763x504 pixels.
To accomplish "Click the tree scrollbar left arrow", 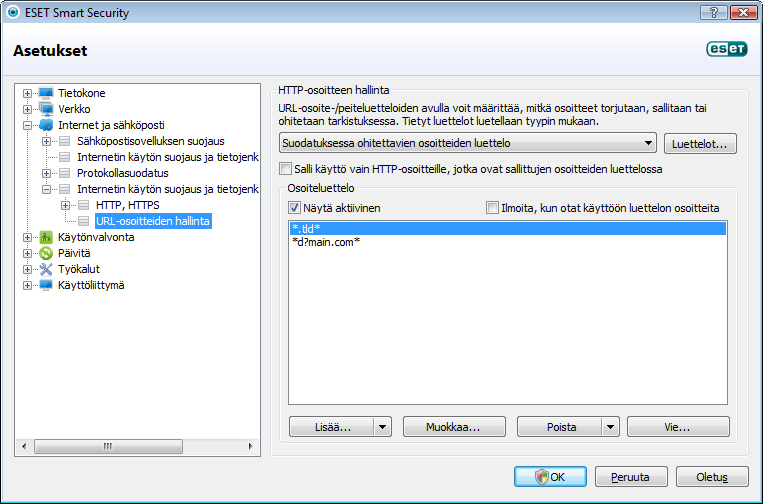I will coord(24,446).
